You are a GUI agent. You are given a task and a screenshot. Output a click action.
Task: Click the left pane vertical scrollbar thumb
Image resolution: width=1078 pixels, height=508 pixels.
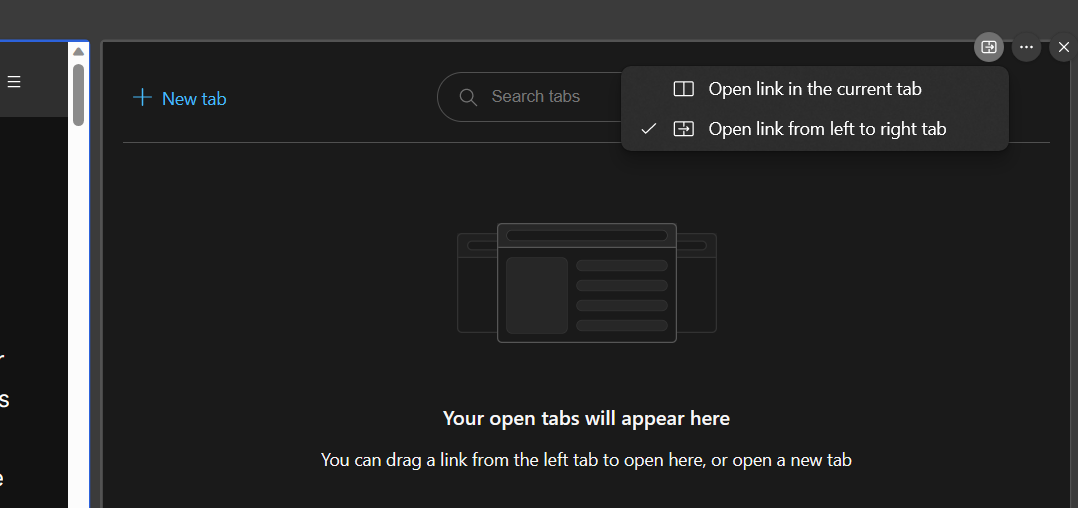78,95
